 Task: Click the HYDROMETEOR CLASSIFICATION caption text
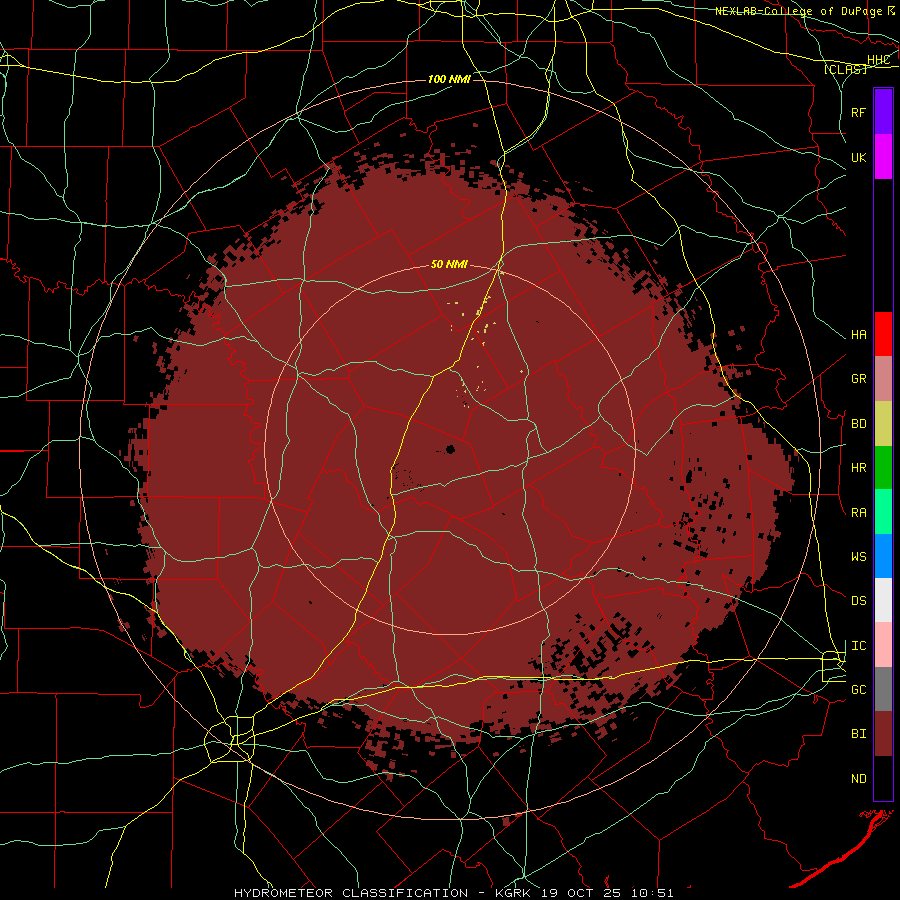[x=351, y=893]
